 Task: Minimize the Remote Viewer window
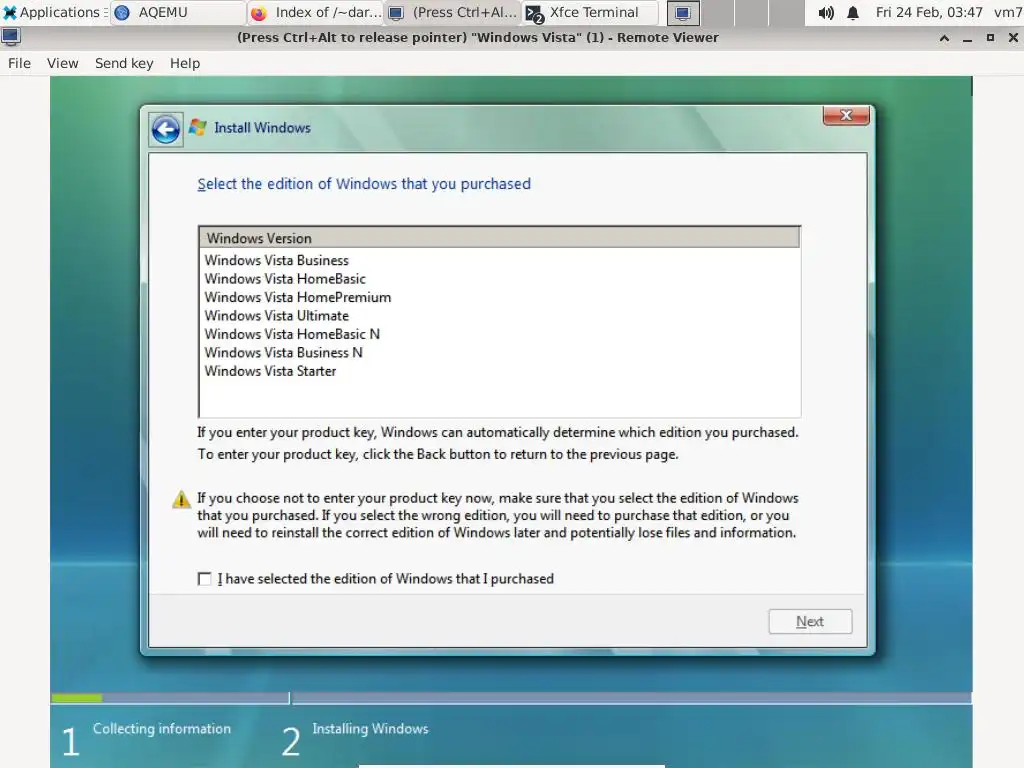click(967, 38)
